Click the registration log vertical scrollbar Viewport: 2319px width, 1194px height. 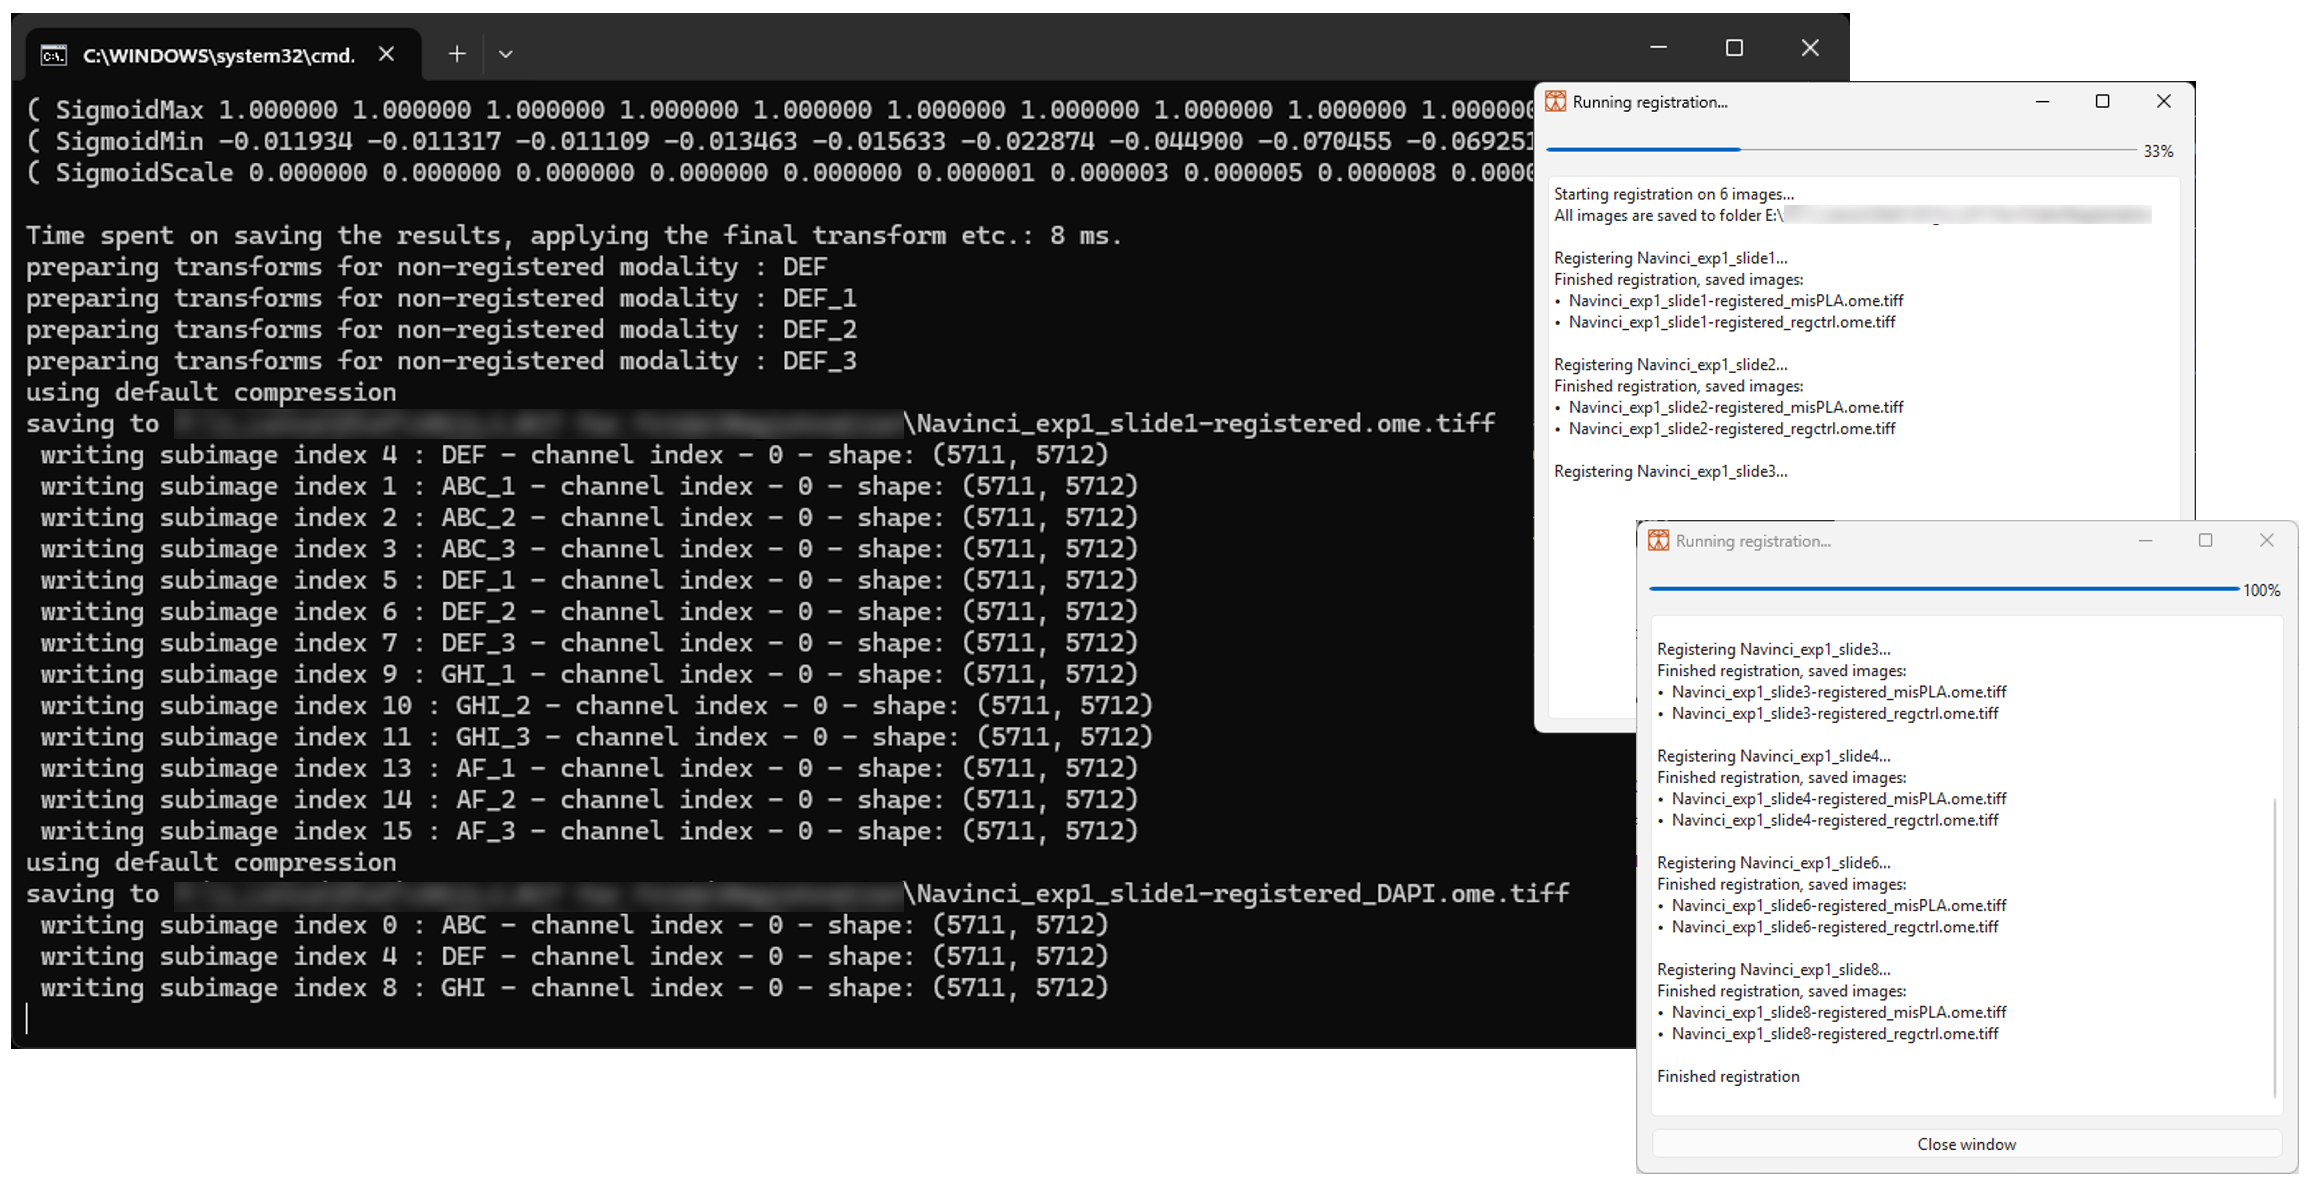[2274, 945]
